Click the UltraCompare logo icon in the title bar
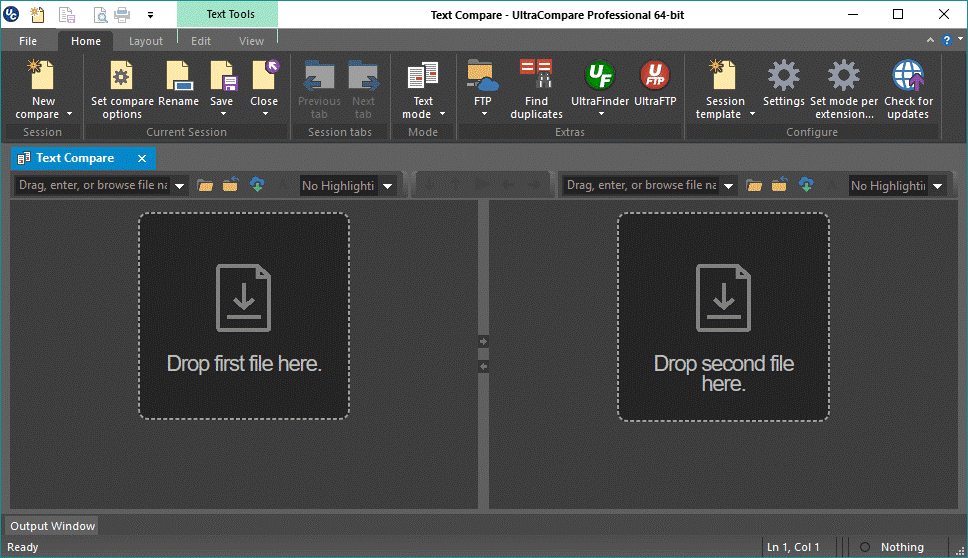Viewport: 968px width, 558px height. click(11, 14)
